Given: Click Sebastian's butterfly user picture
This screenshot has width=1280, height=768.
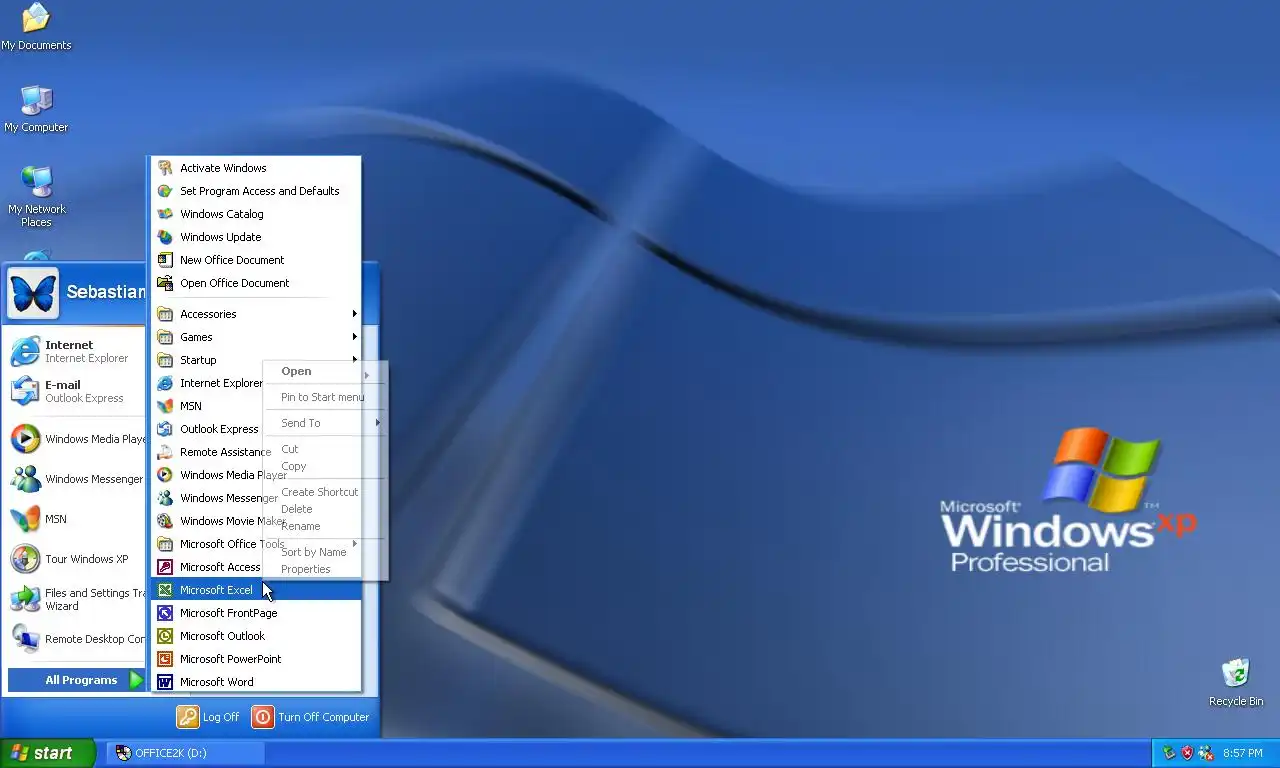Looking at the screenshot, I should pyautogui.click(x=33, y=292).
